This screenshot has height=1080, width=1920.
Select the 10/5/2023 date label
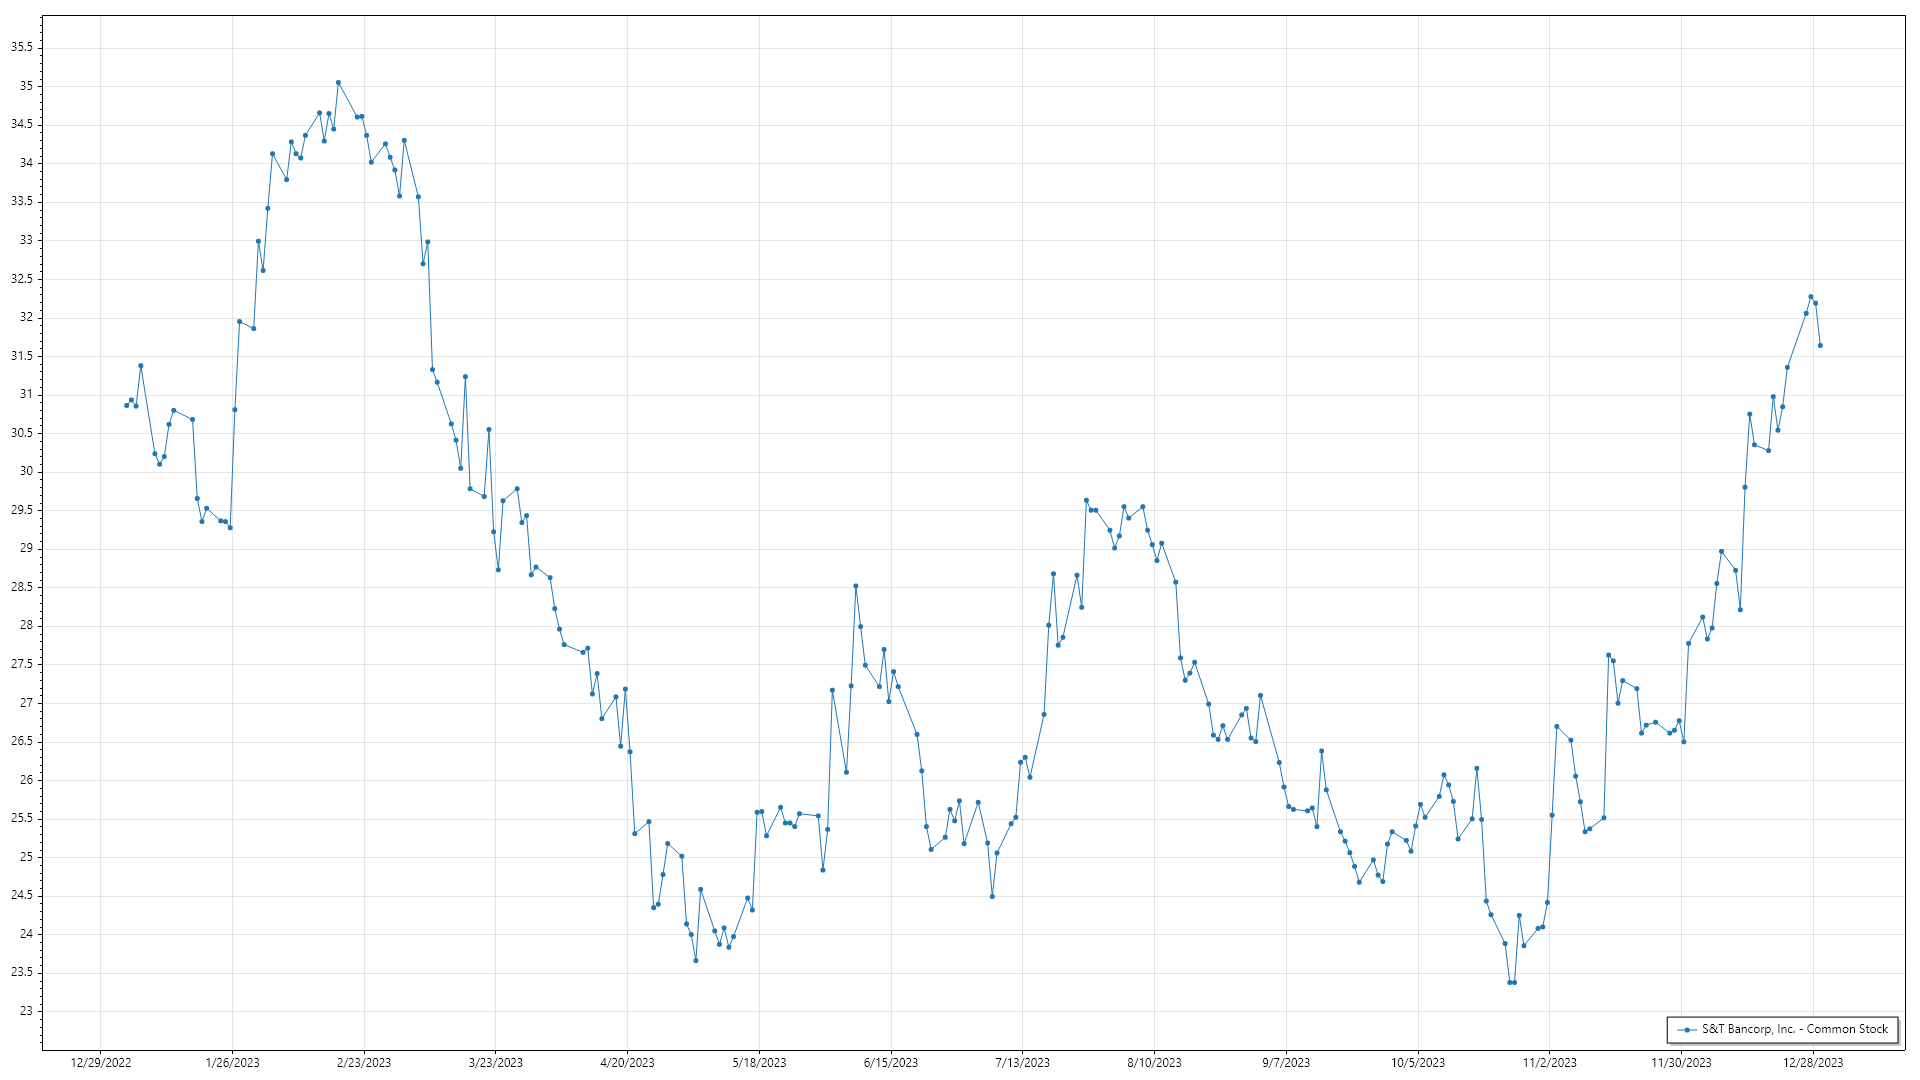tap(1418, 1063)
